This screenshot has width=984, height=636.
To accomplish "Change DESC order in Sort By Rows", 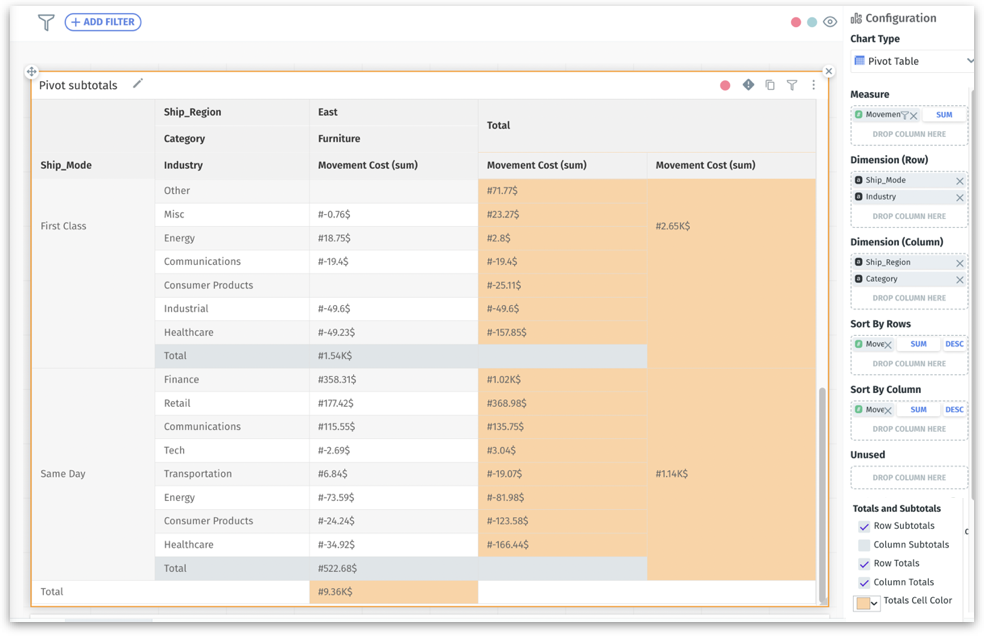I will pyautogui.click(x=954, y=344).
